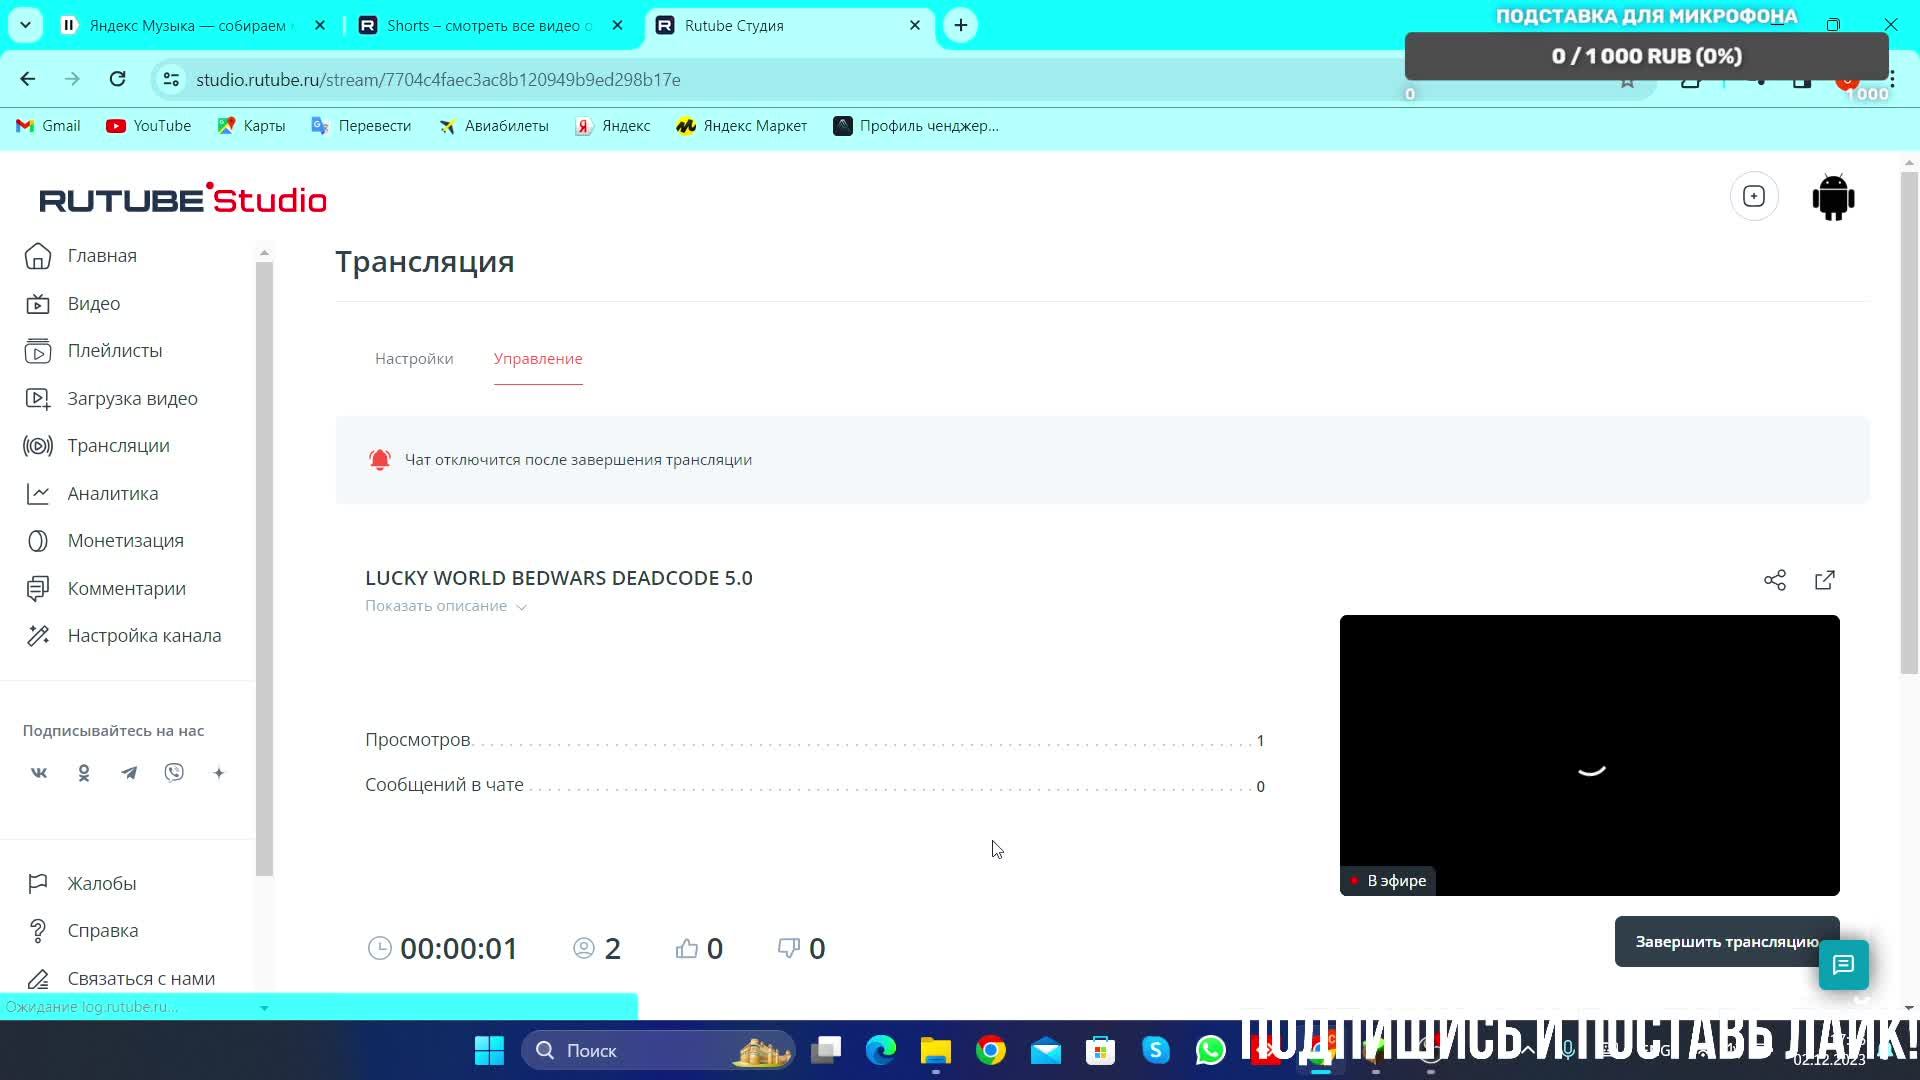
Task: Open Комментарии in the sidebar
Action: (126, 589)
